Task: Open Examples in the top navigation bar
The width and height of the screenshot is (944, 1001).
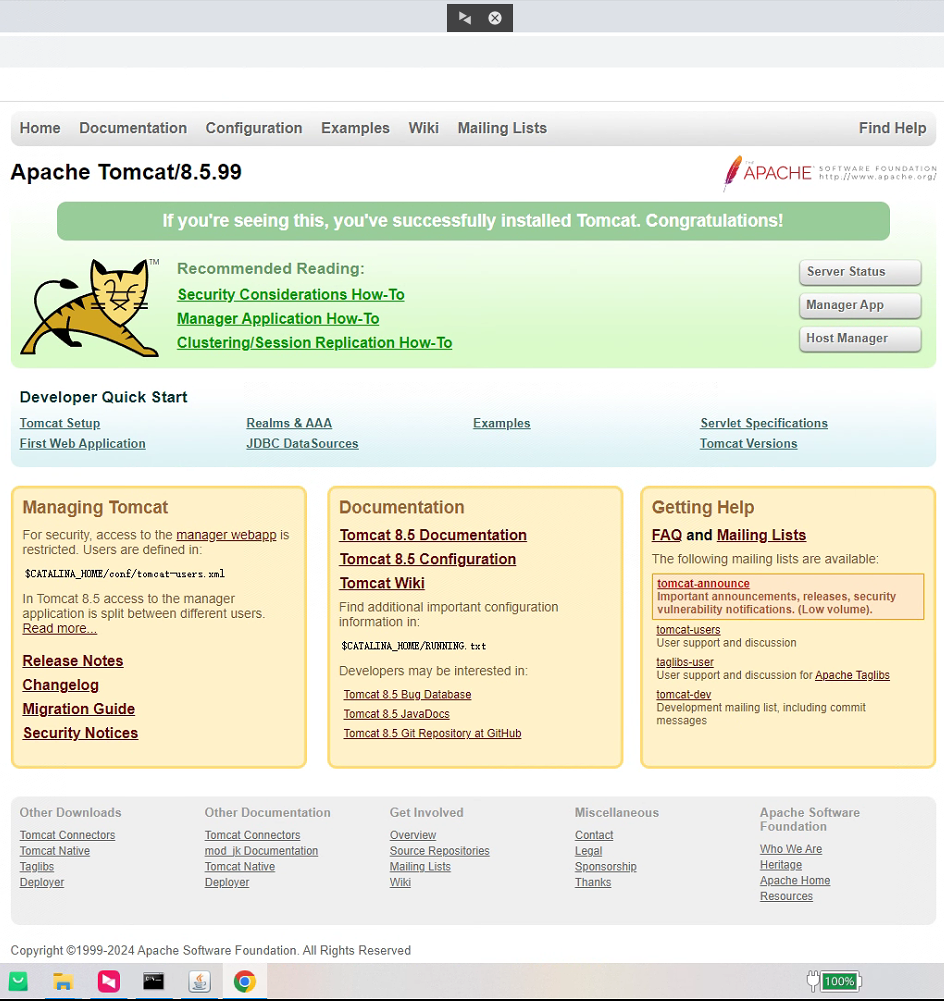Action: (355, 128)
